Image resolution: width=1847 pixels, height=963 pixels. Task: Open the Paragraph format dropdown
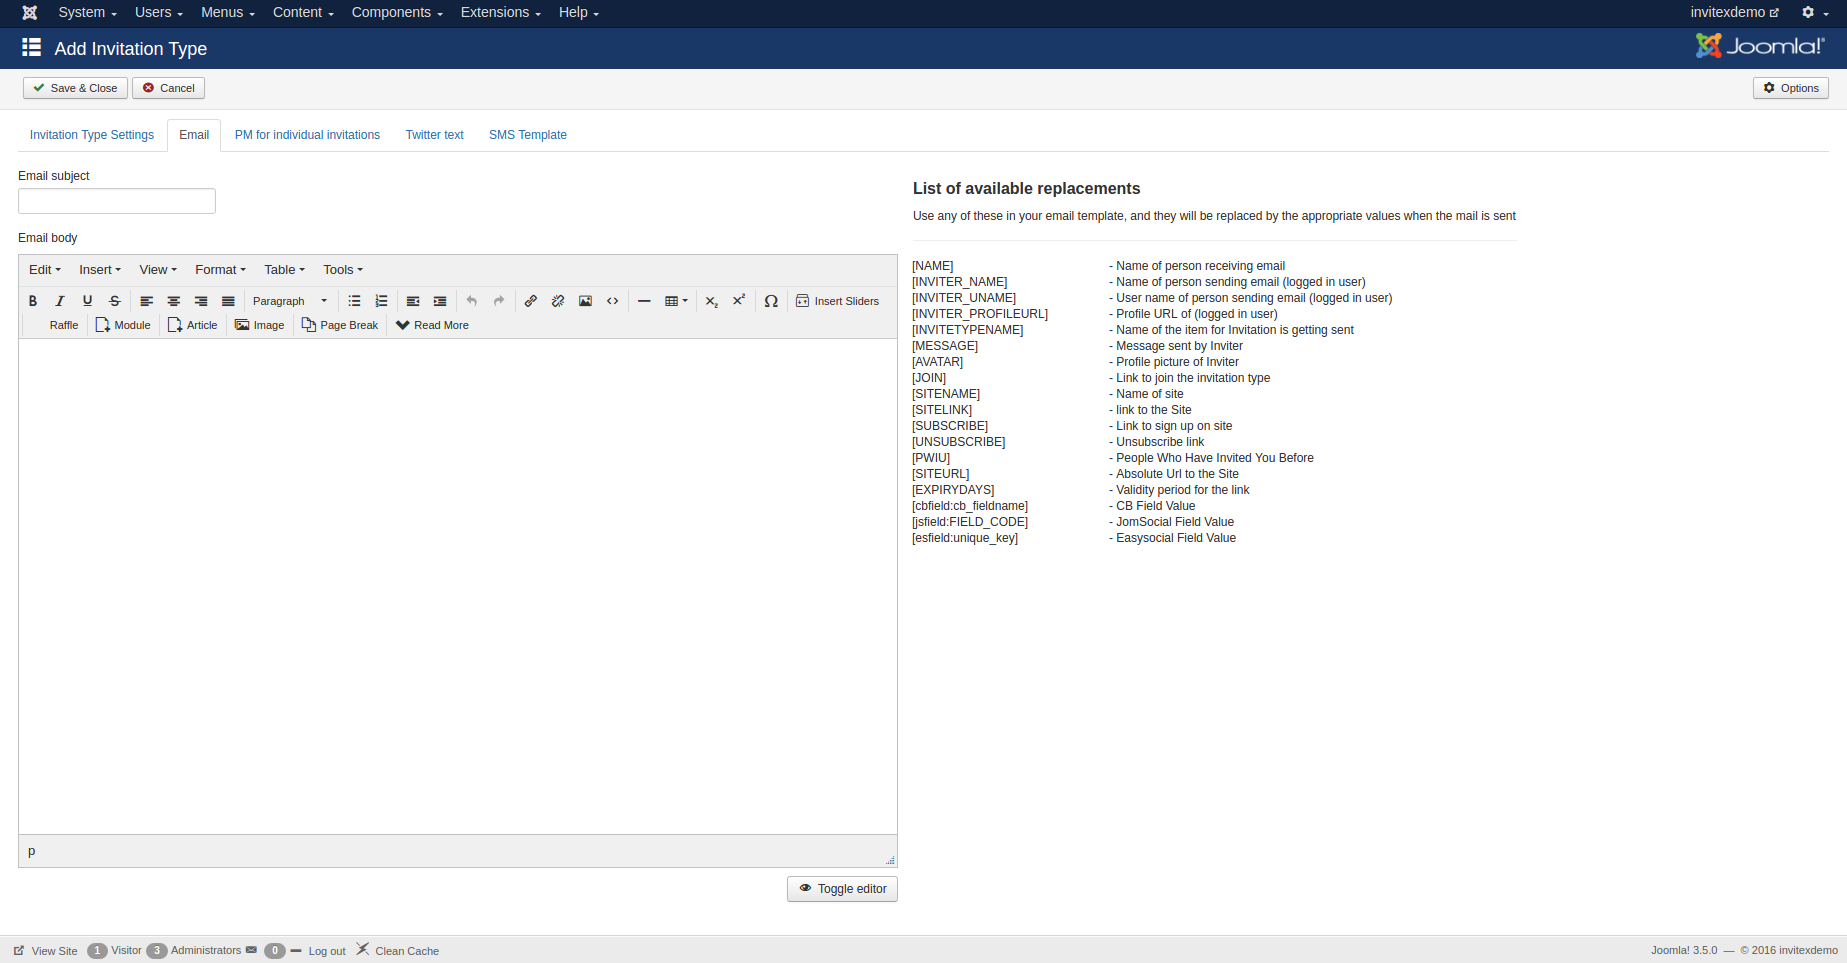pos(289,301)
